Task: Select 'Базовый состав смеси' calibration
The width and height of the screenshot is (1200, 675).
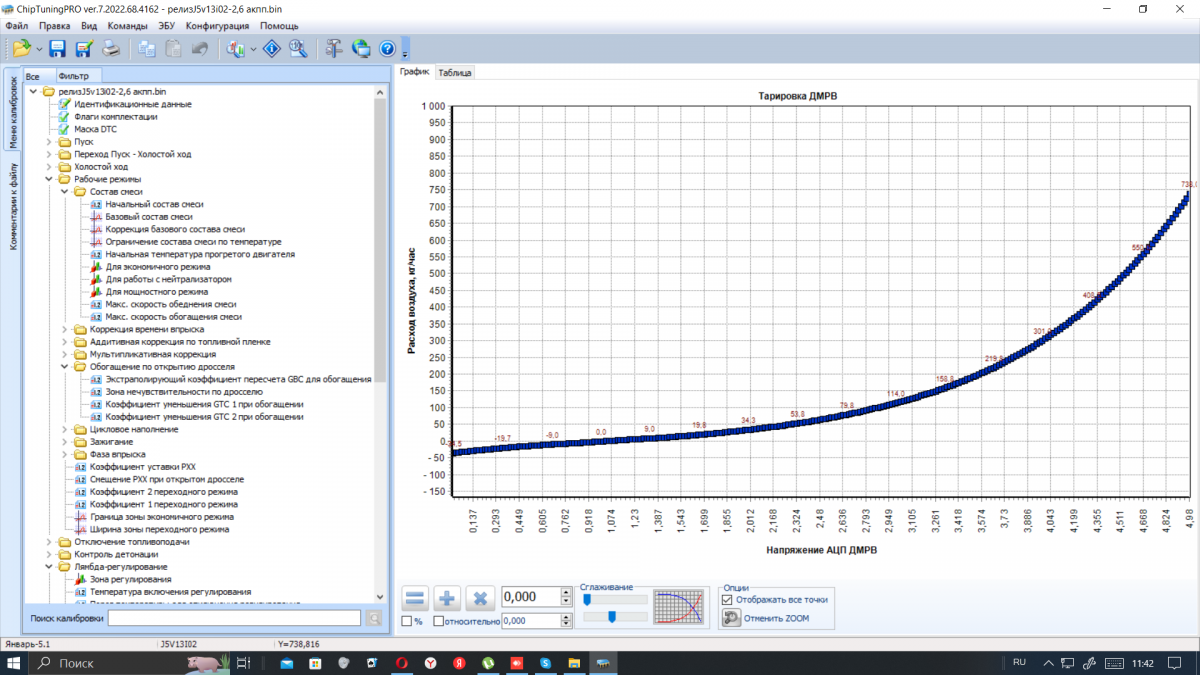Action: [148, 217]
